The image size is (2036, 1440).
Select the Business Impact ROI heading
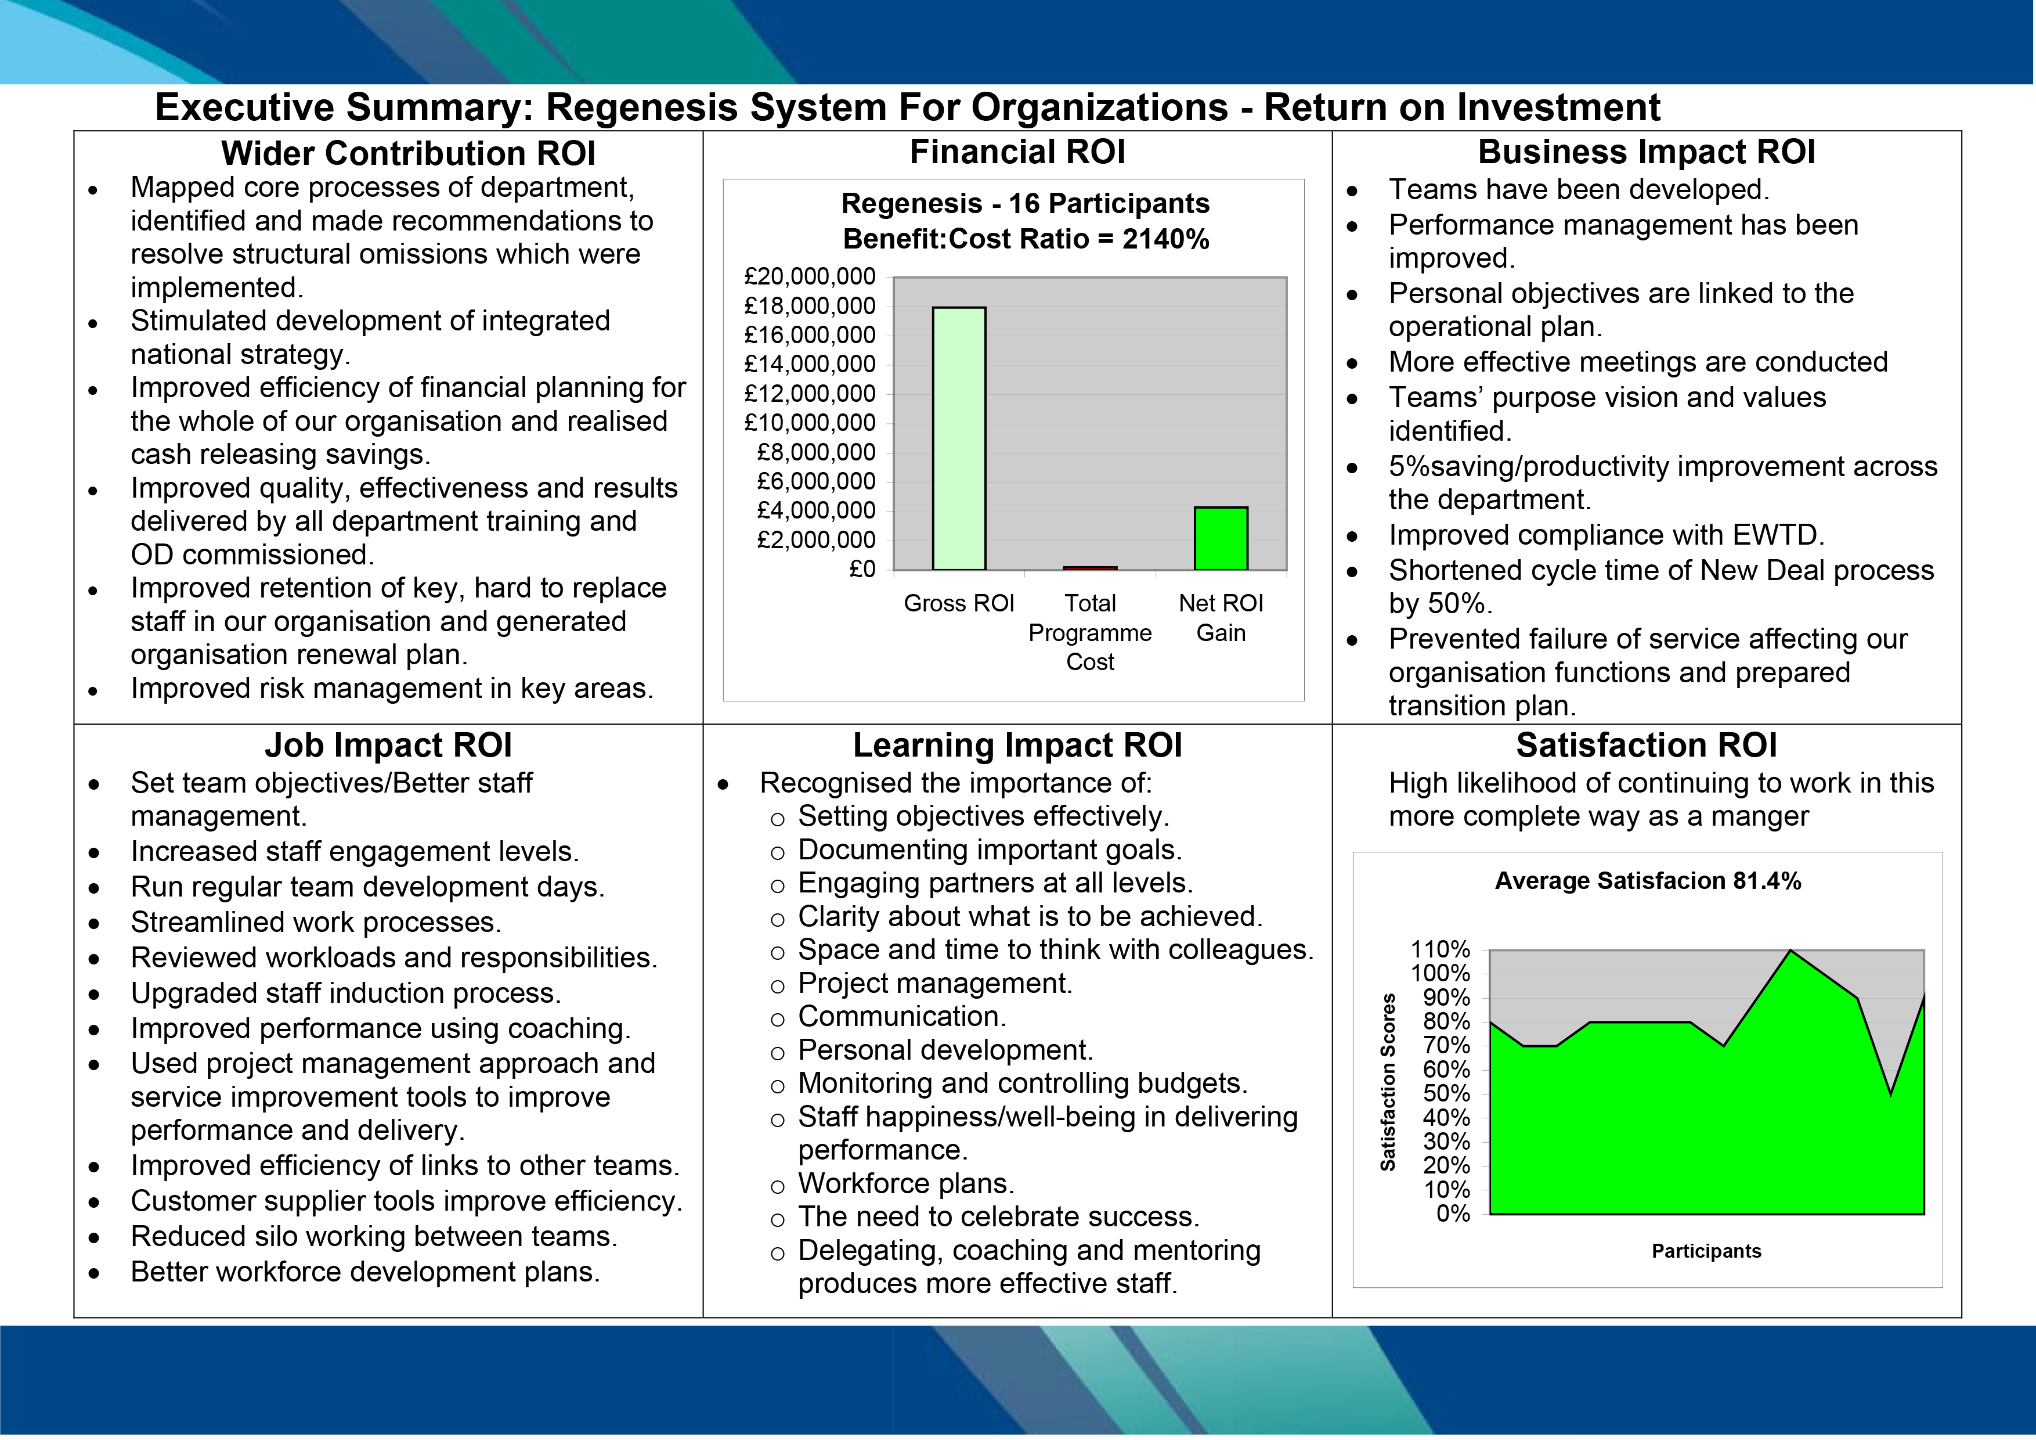coord(1646,152)
